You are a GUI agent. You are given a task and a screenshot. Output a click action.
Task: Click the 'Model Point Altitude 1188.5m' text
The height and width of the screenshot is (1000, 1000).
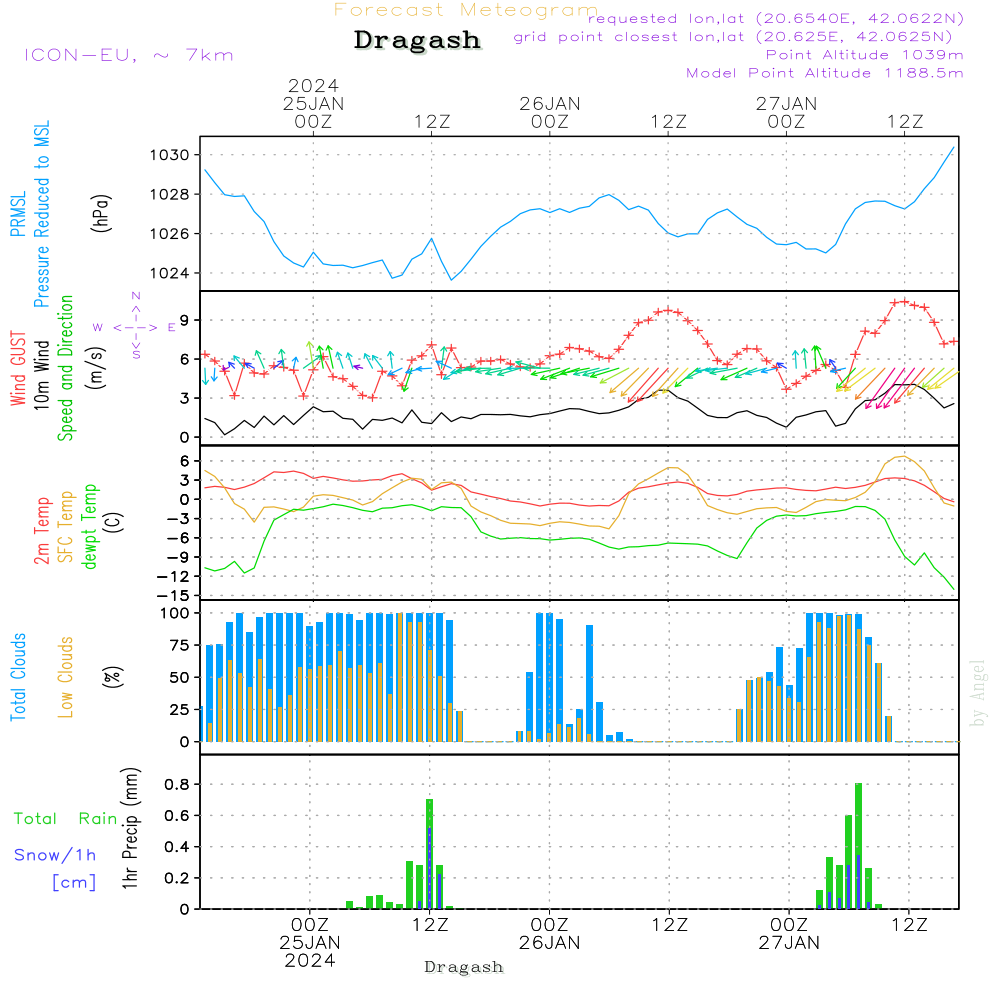click(824, 73)
